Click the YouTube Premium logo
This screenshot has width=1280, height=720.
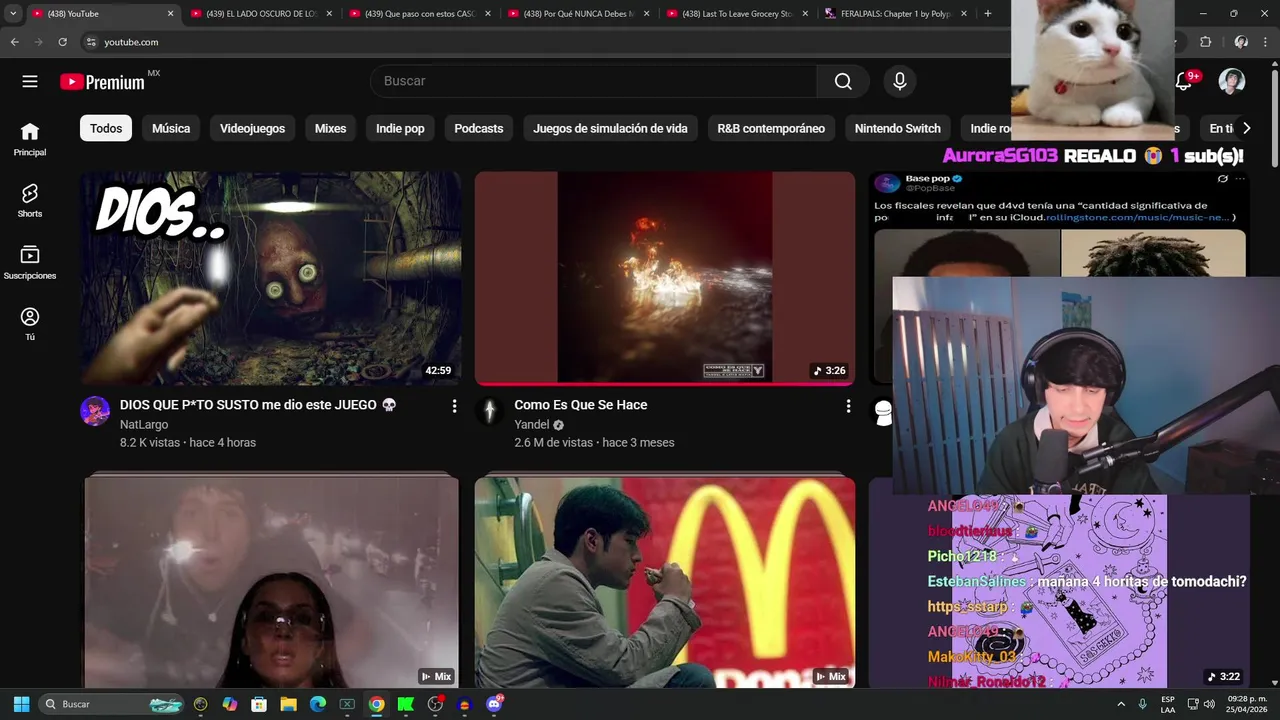tap(103, 82)
